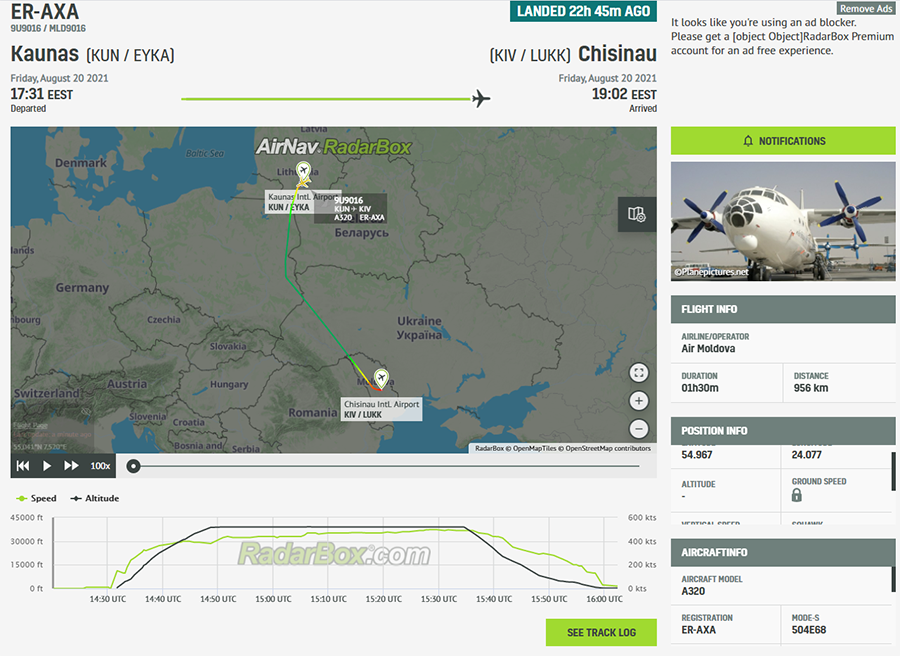
Task: Change the 100x playback speed
Action: [x=100, y=466]
